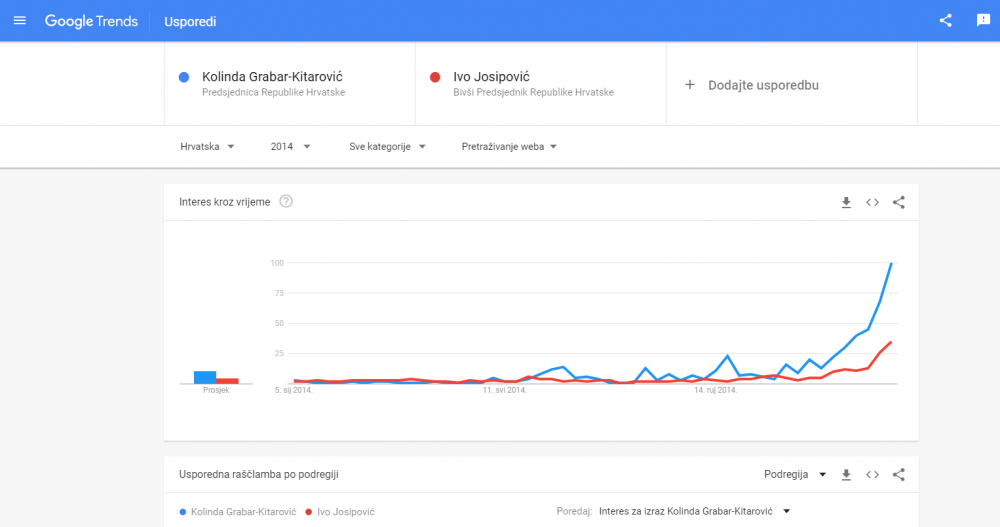
Task: Open the hamburger main menu
Action: click(20, 21)
